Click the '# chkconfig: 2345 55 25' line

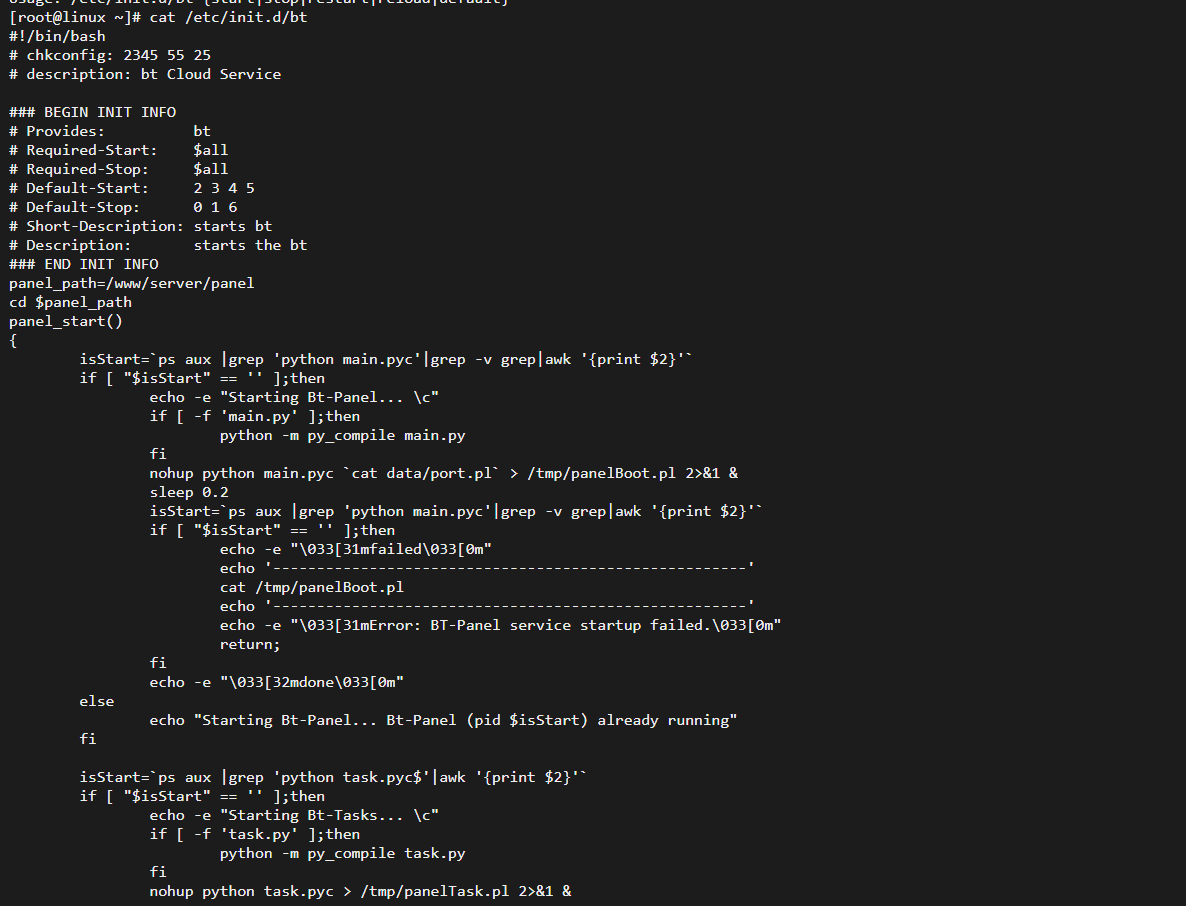click(110, 55)
